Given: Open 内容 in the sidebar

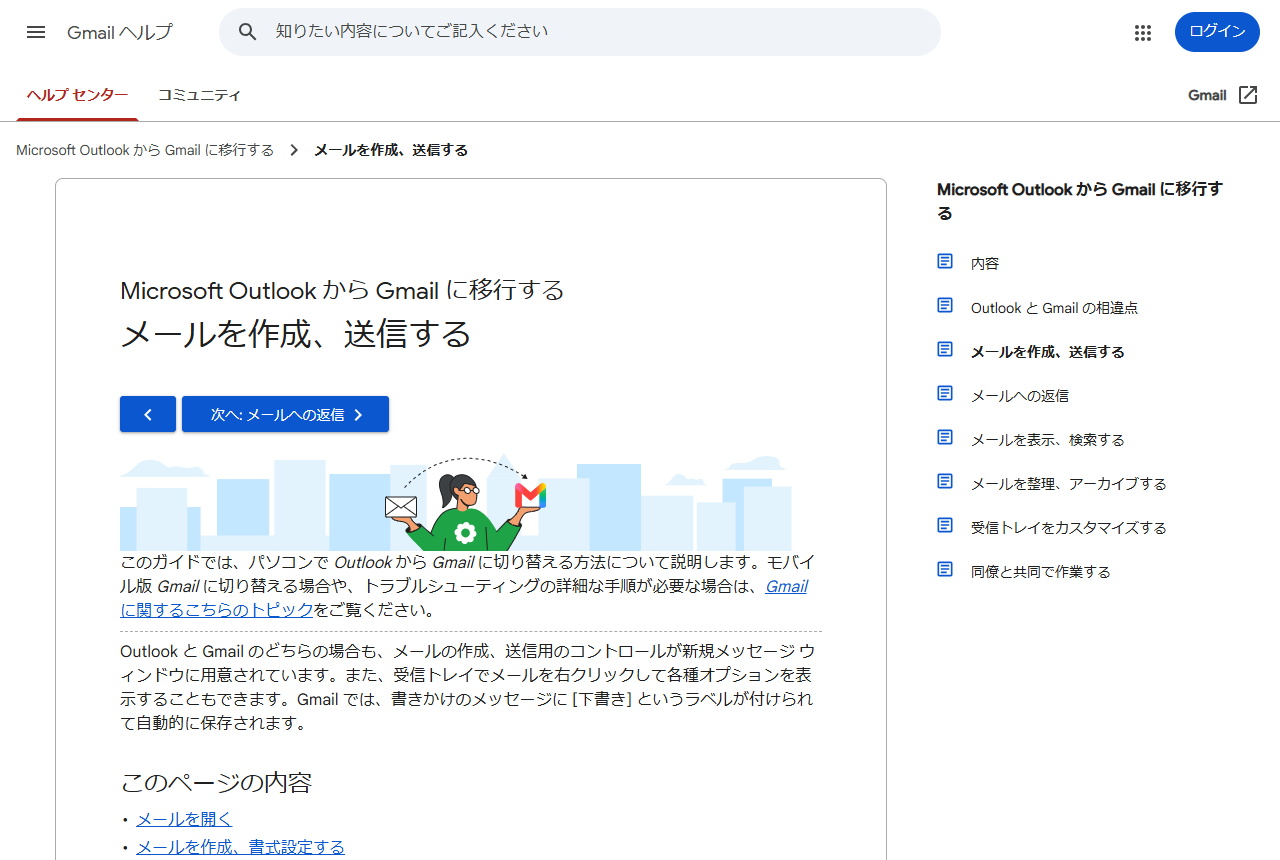Looking at the screenshot, I should coord(985,264).
